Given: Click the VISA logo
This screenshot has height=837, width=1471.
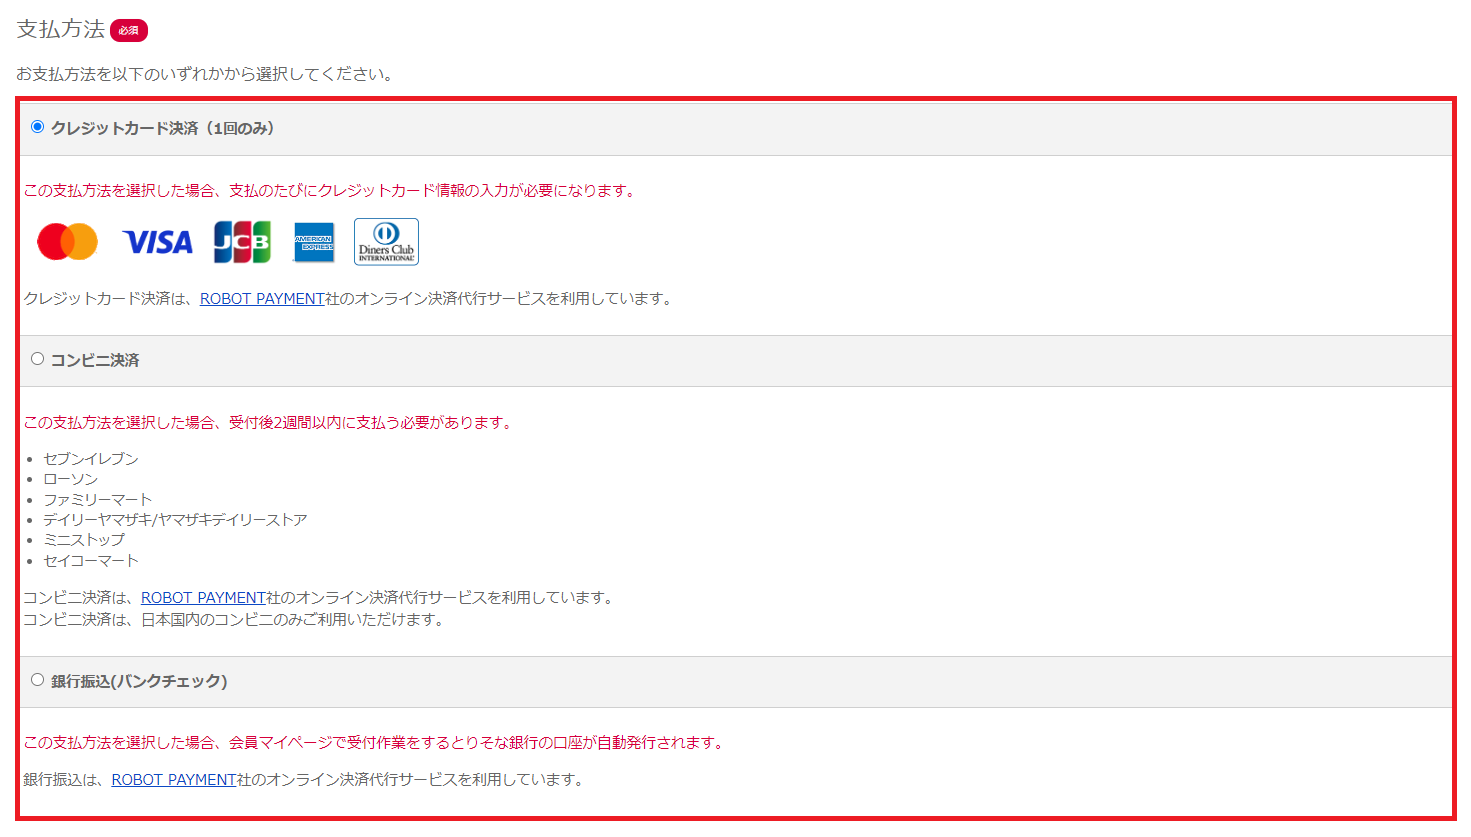Looking at the screenshot, I should tap(158, 242).
